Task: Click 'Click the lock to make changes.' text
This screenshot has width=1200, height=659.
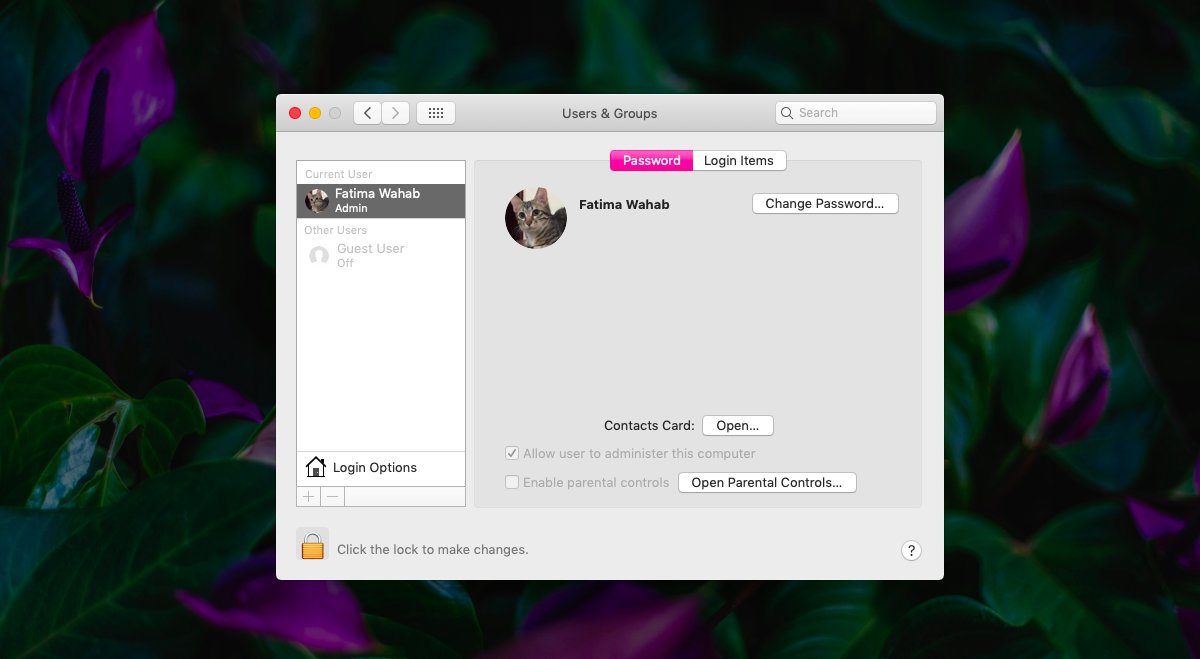Action: 433,549
